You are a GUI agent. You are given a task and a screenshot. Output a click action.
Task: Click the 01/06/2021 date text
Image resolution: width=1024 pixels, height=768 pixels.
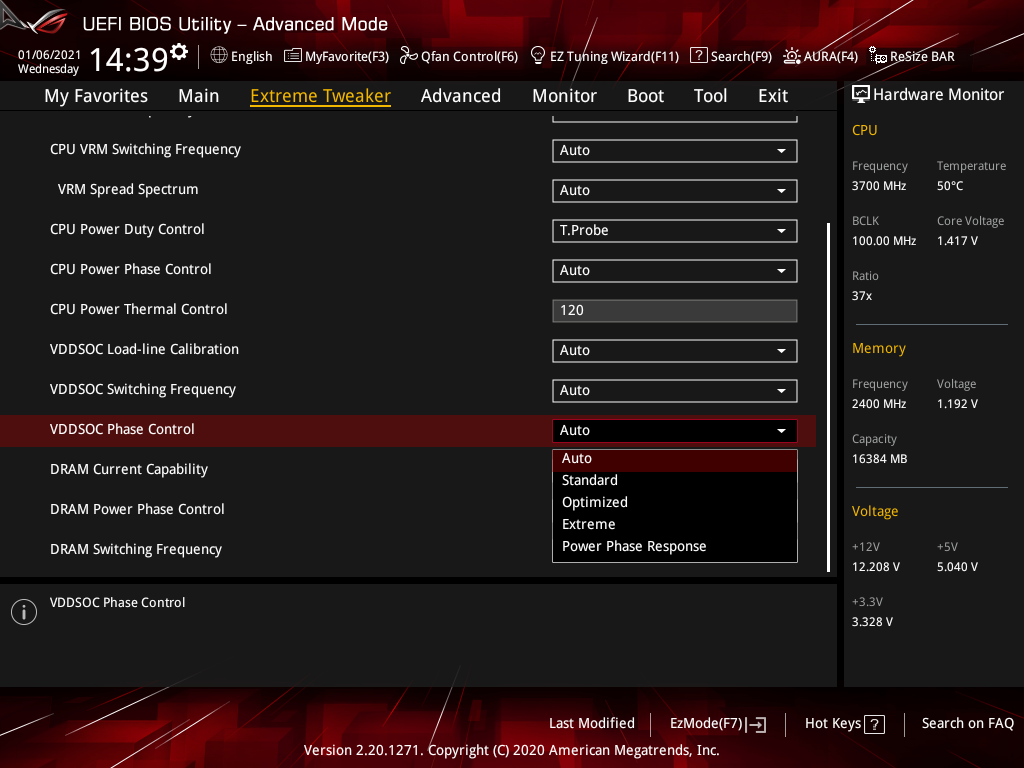point(49,55)
